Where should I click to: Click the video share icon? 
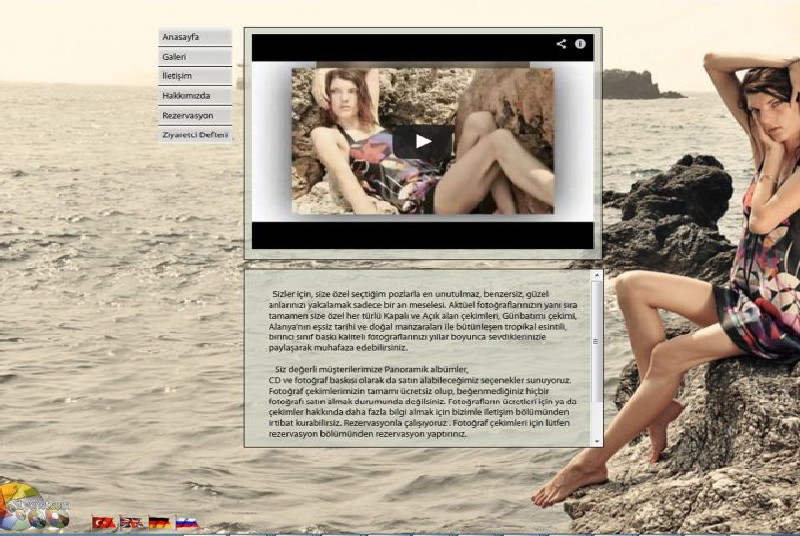point(561,44)
